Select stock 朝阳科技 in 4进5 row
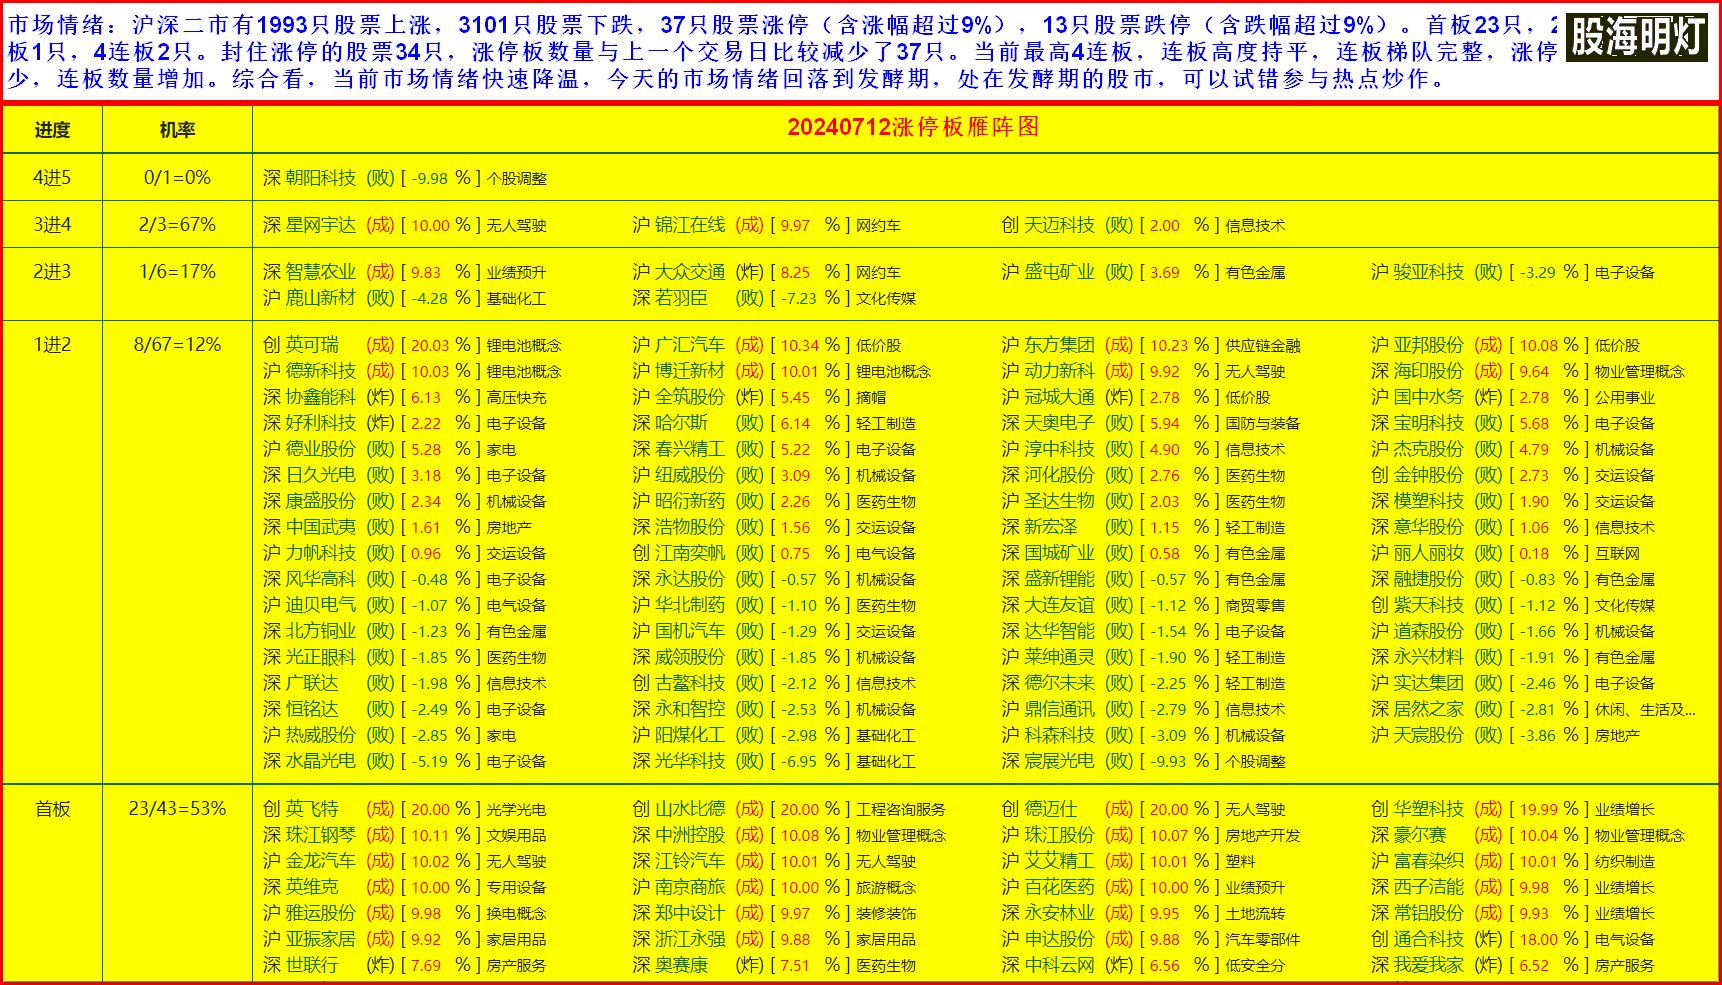1722x985 pixels. (320, 178)
